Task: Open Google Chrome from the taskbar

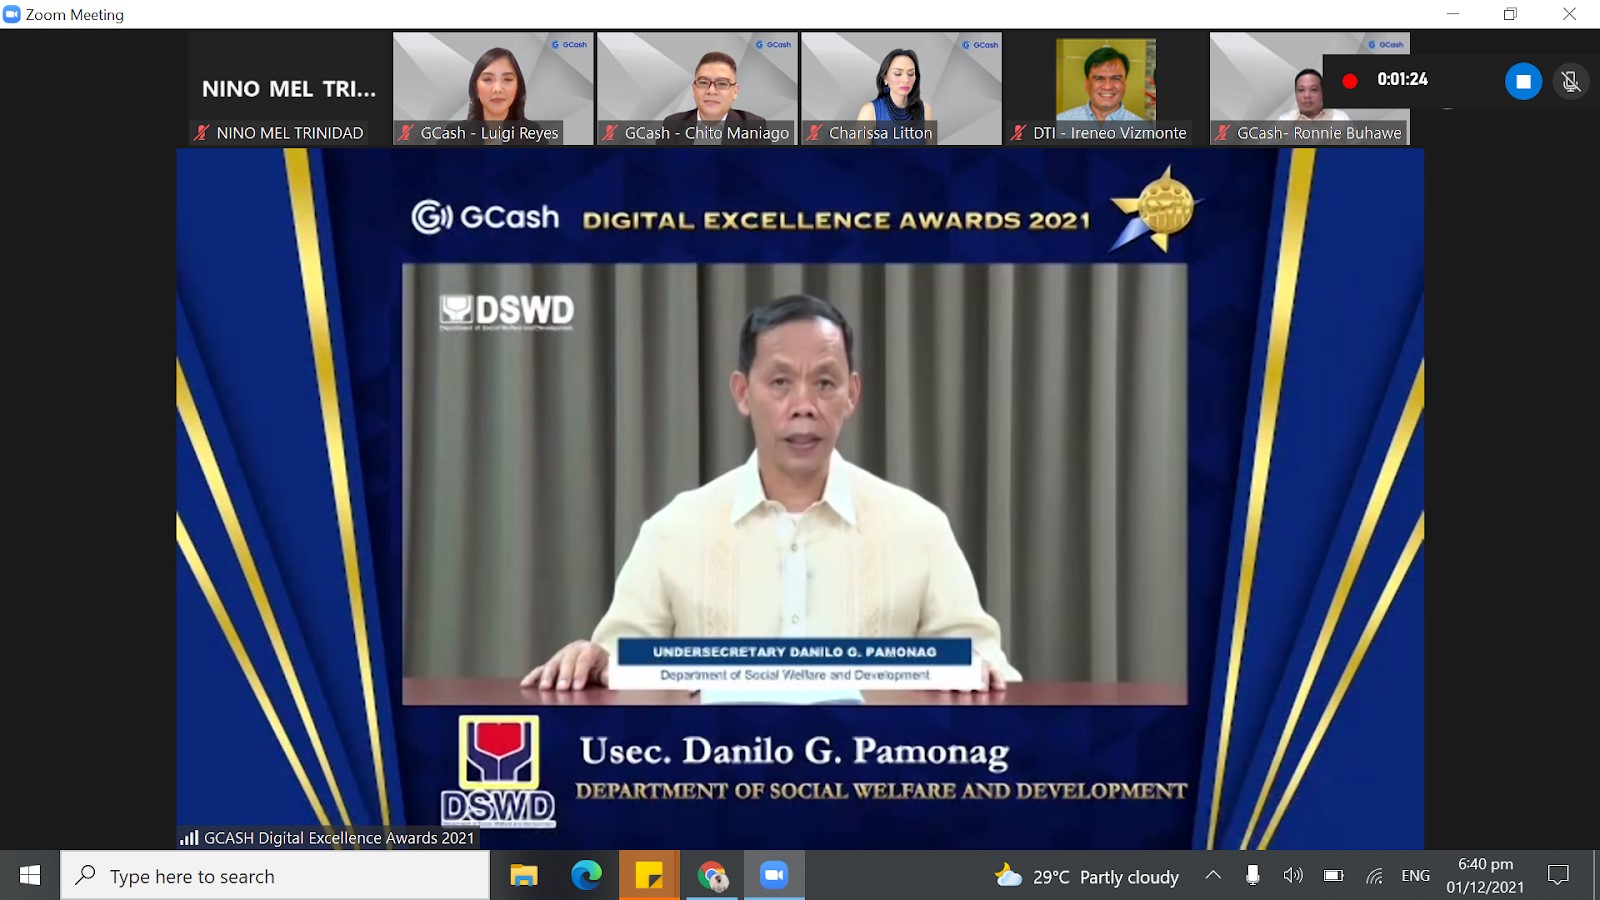Action: point(712,876)
